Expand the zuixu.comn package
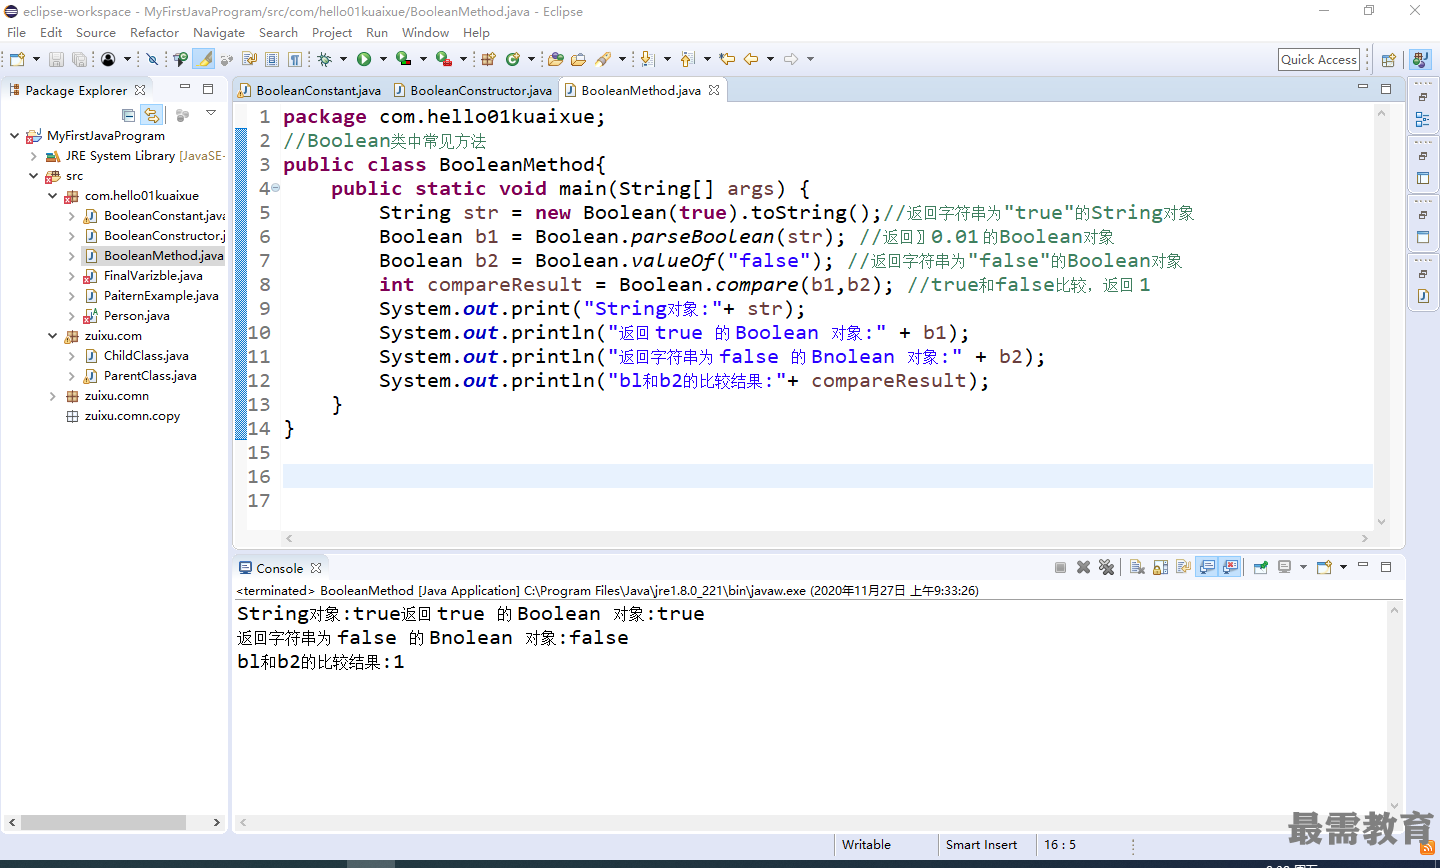This screenshot has width=1440, height=868. [52, 396]
